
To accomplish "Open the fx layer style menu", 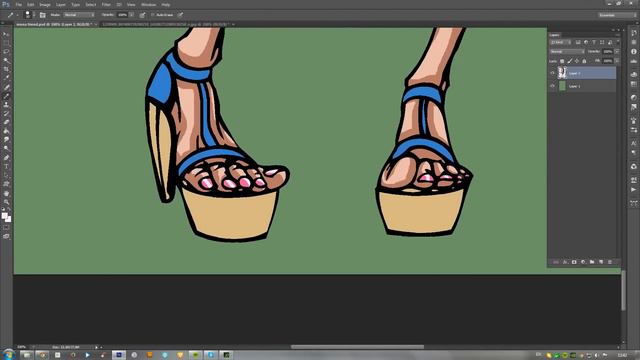I will pyautogui.click(x=565, y=262).
